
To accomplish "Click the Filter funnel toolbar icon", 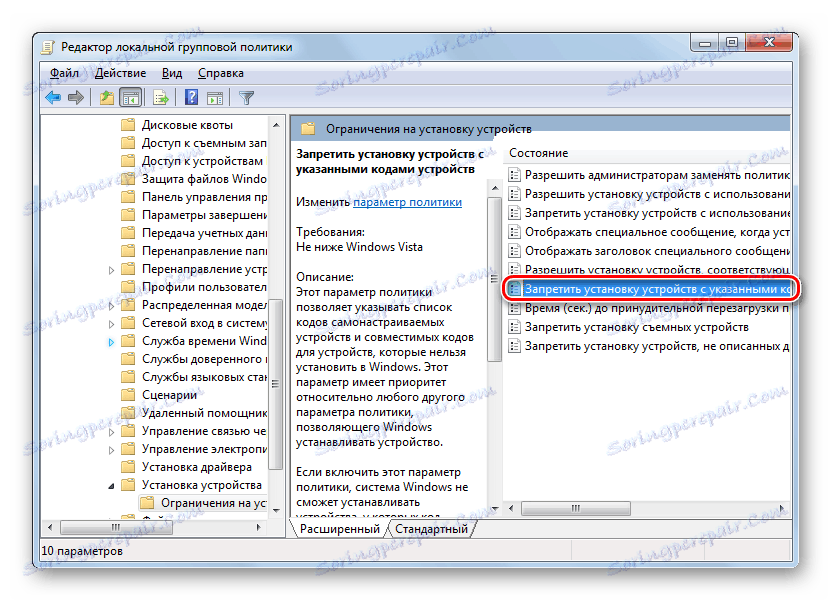I will pos(246,98).
